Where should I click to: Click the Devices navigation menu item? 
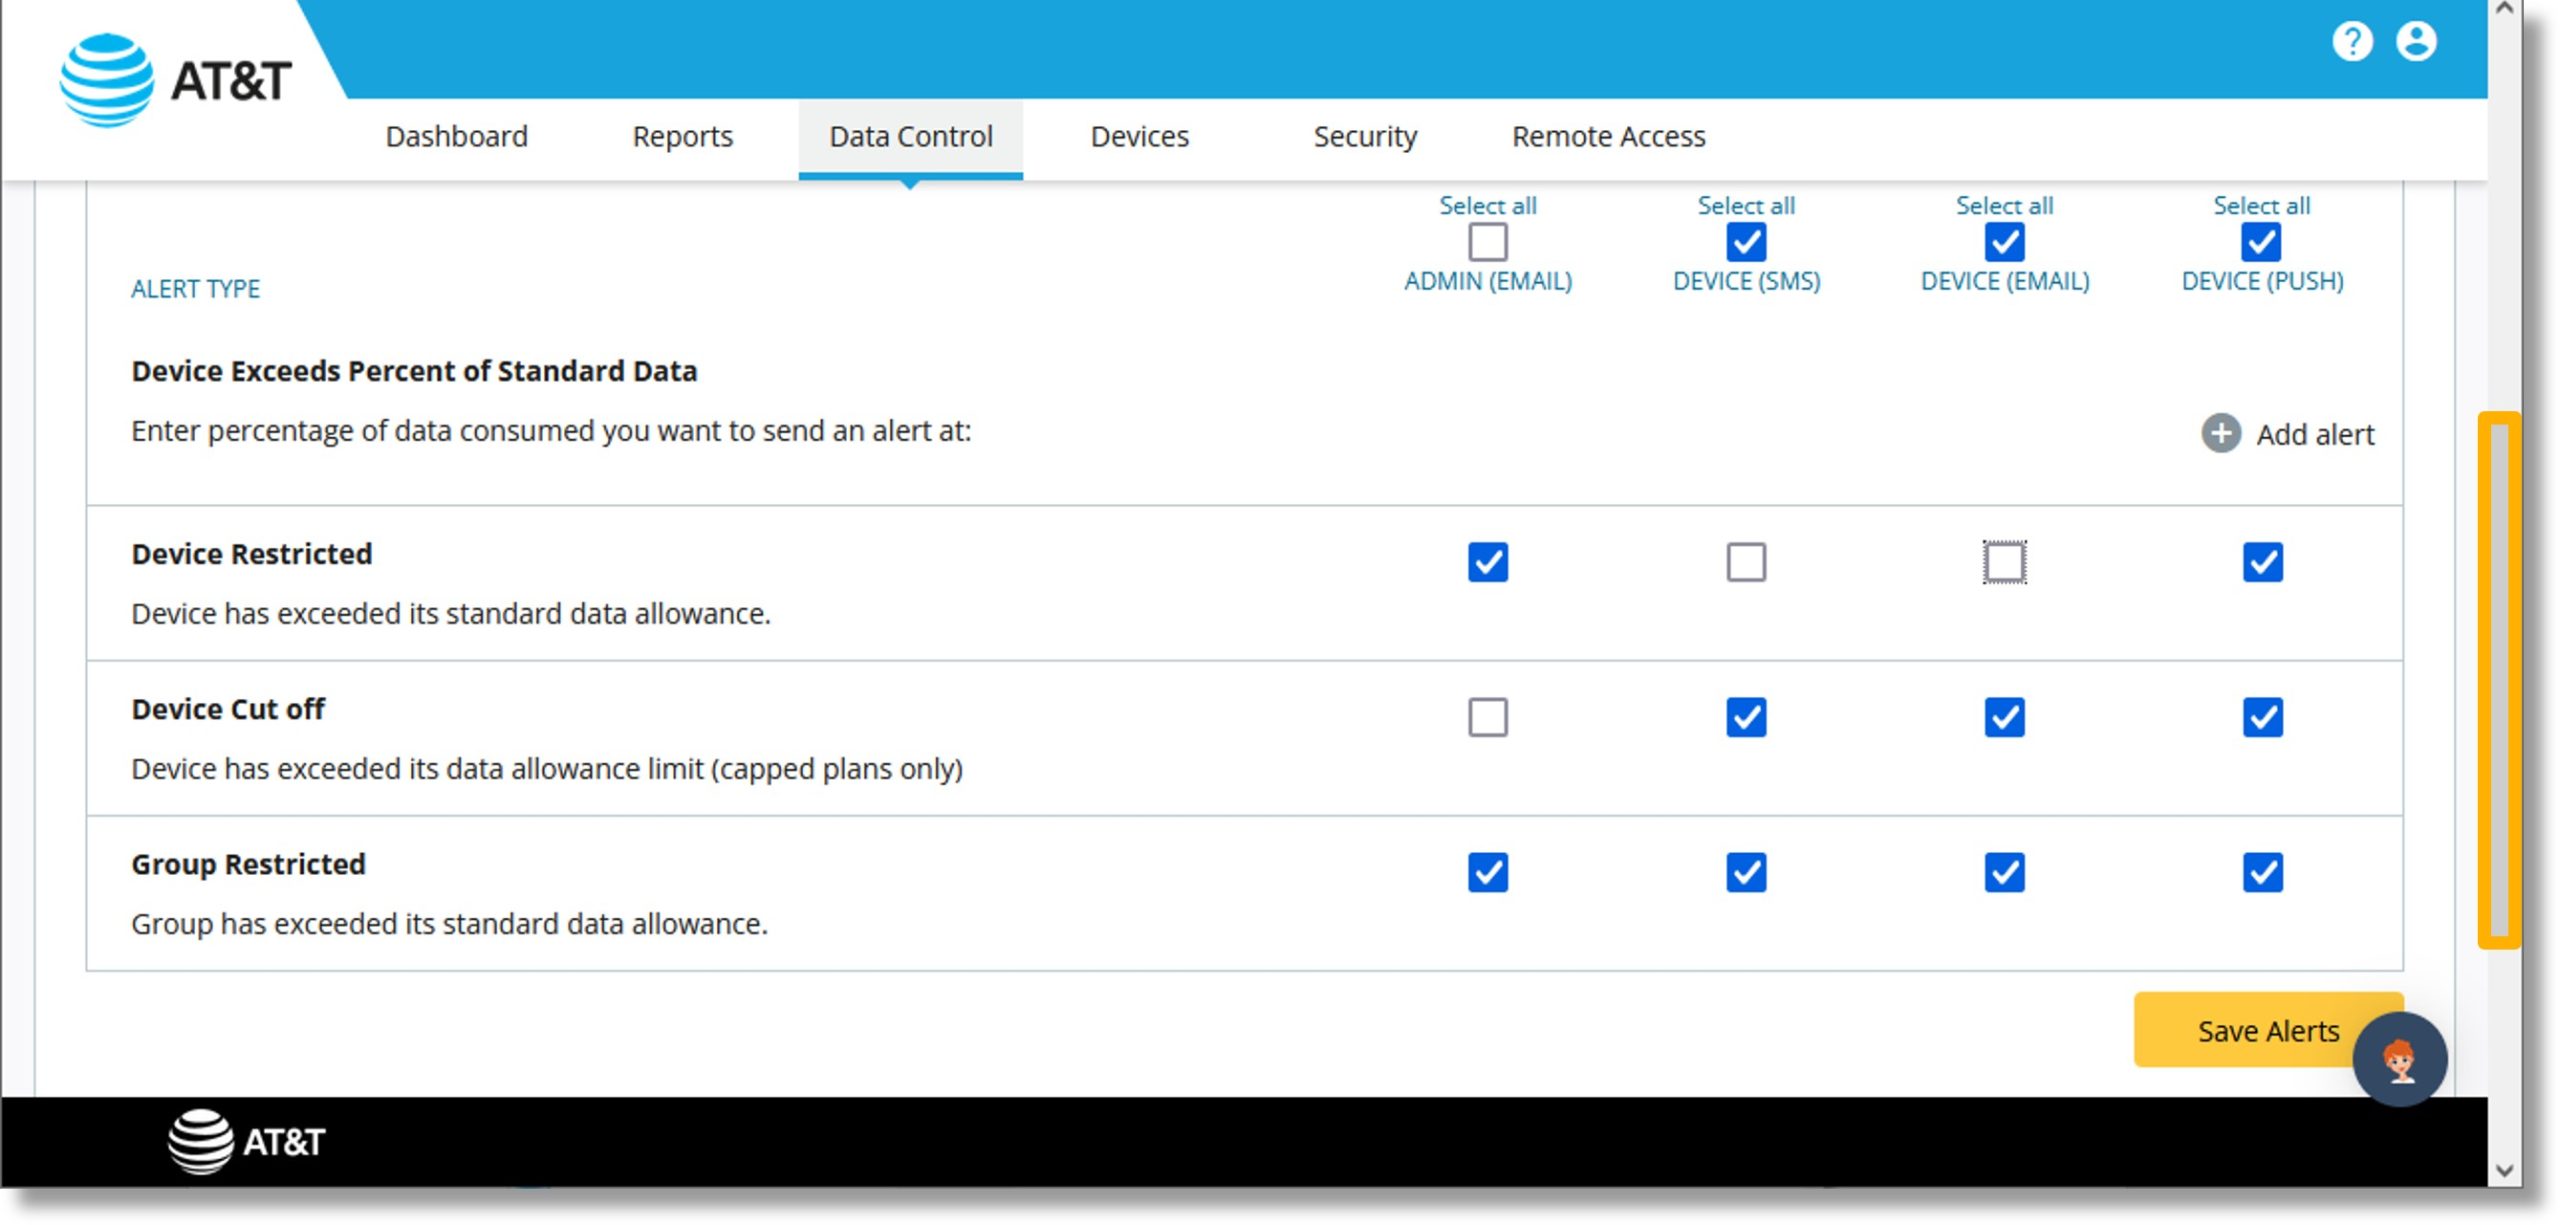(1143, 136)
